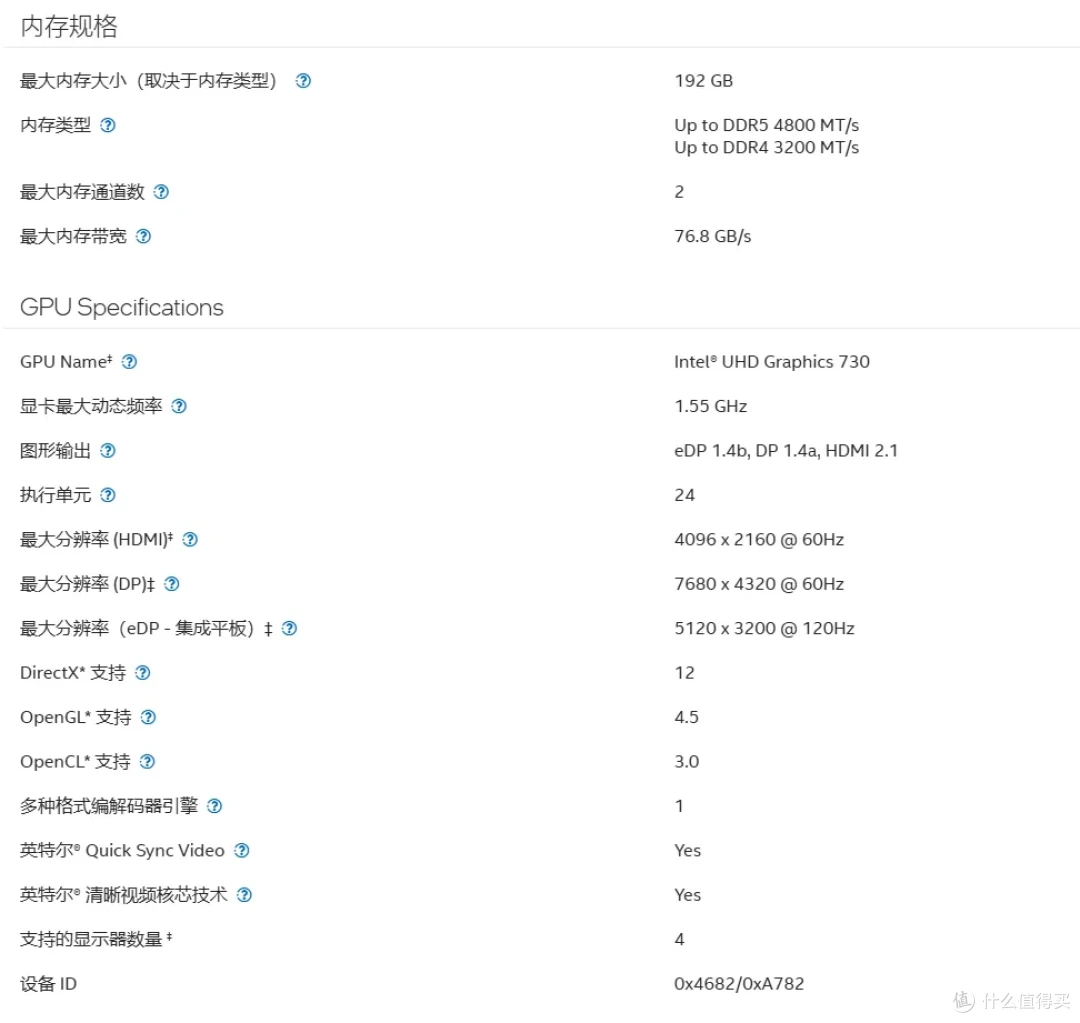Open help tooltip for 最大内存通道数
The width and height of the screenshot is (1080, 1023).
click(161, 192)
